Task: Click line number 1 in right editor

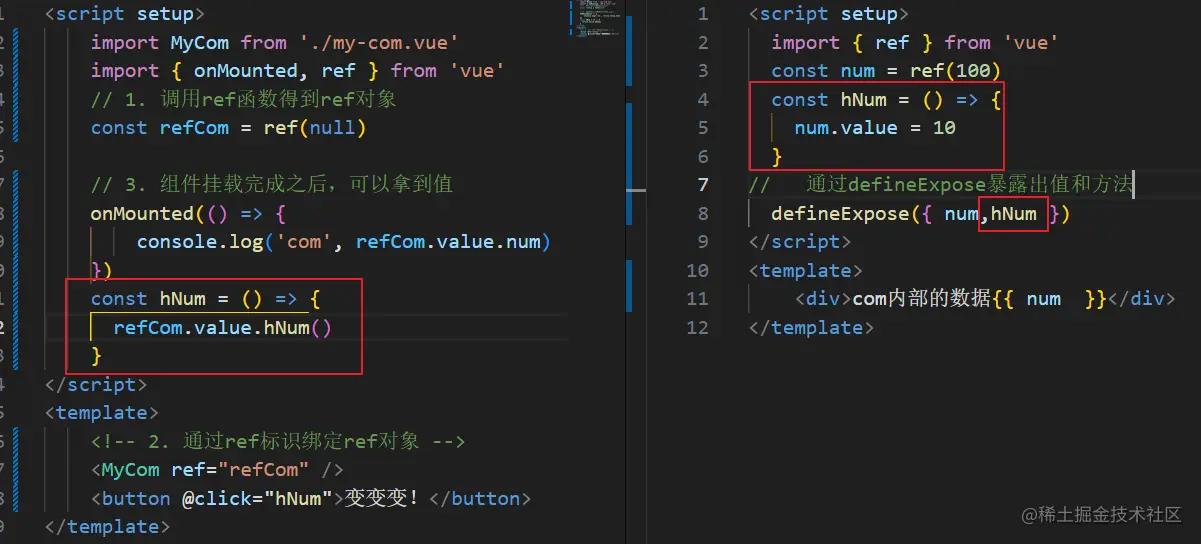Action: [x=702, y=14]
